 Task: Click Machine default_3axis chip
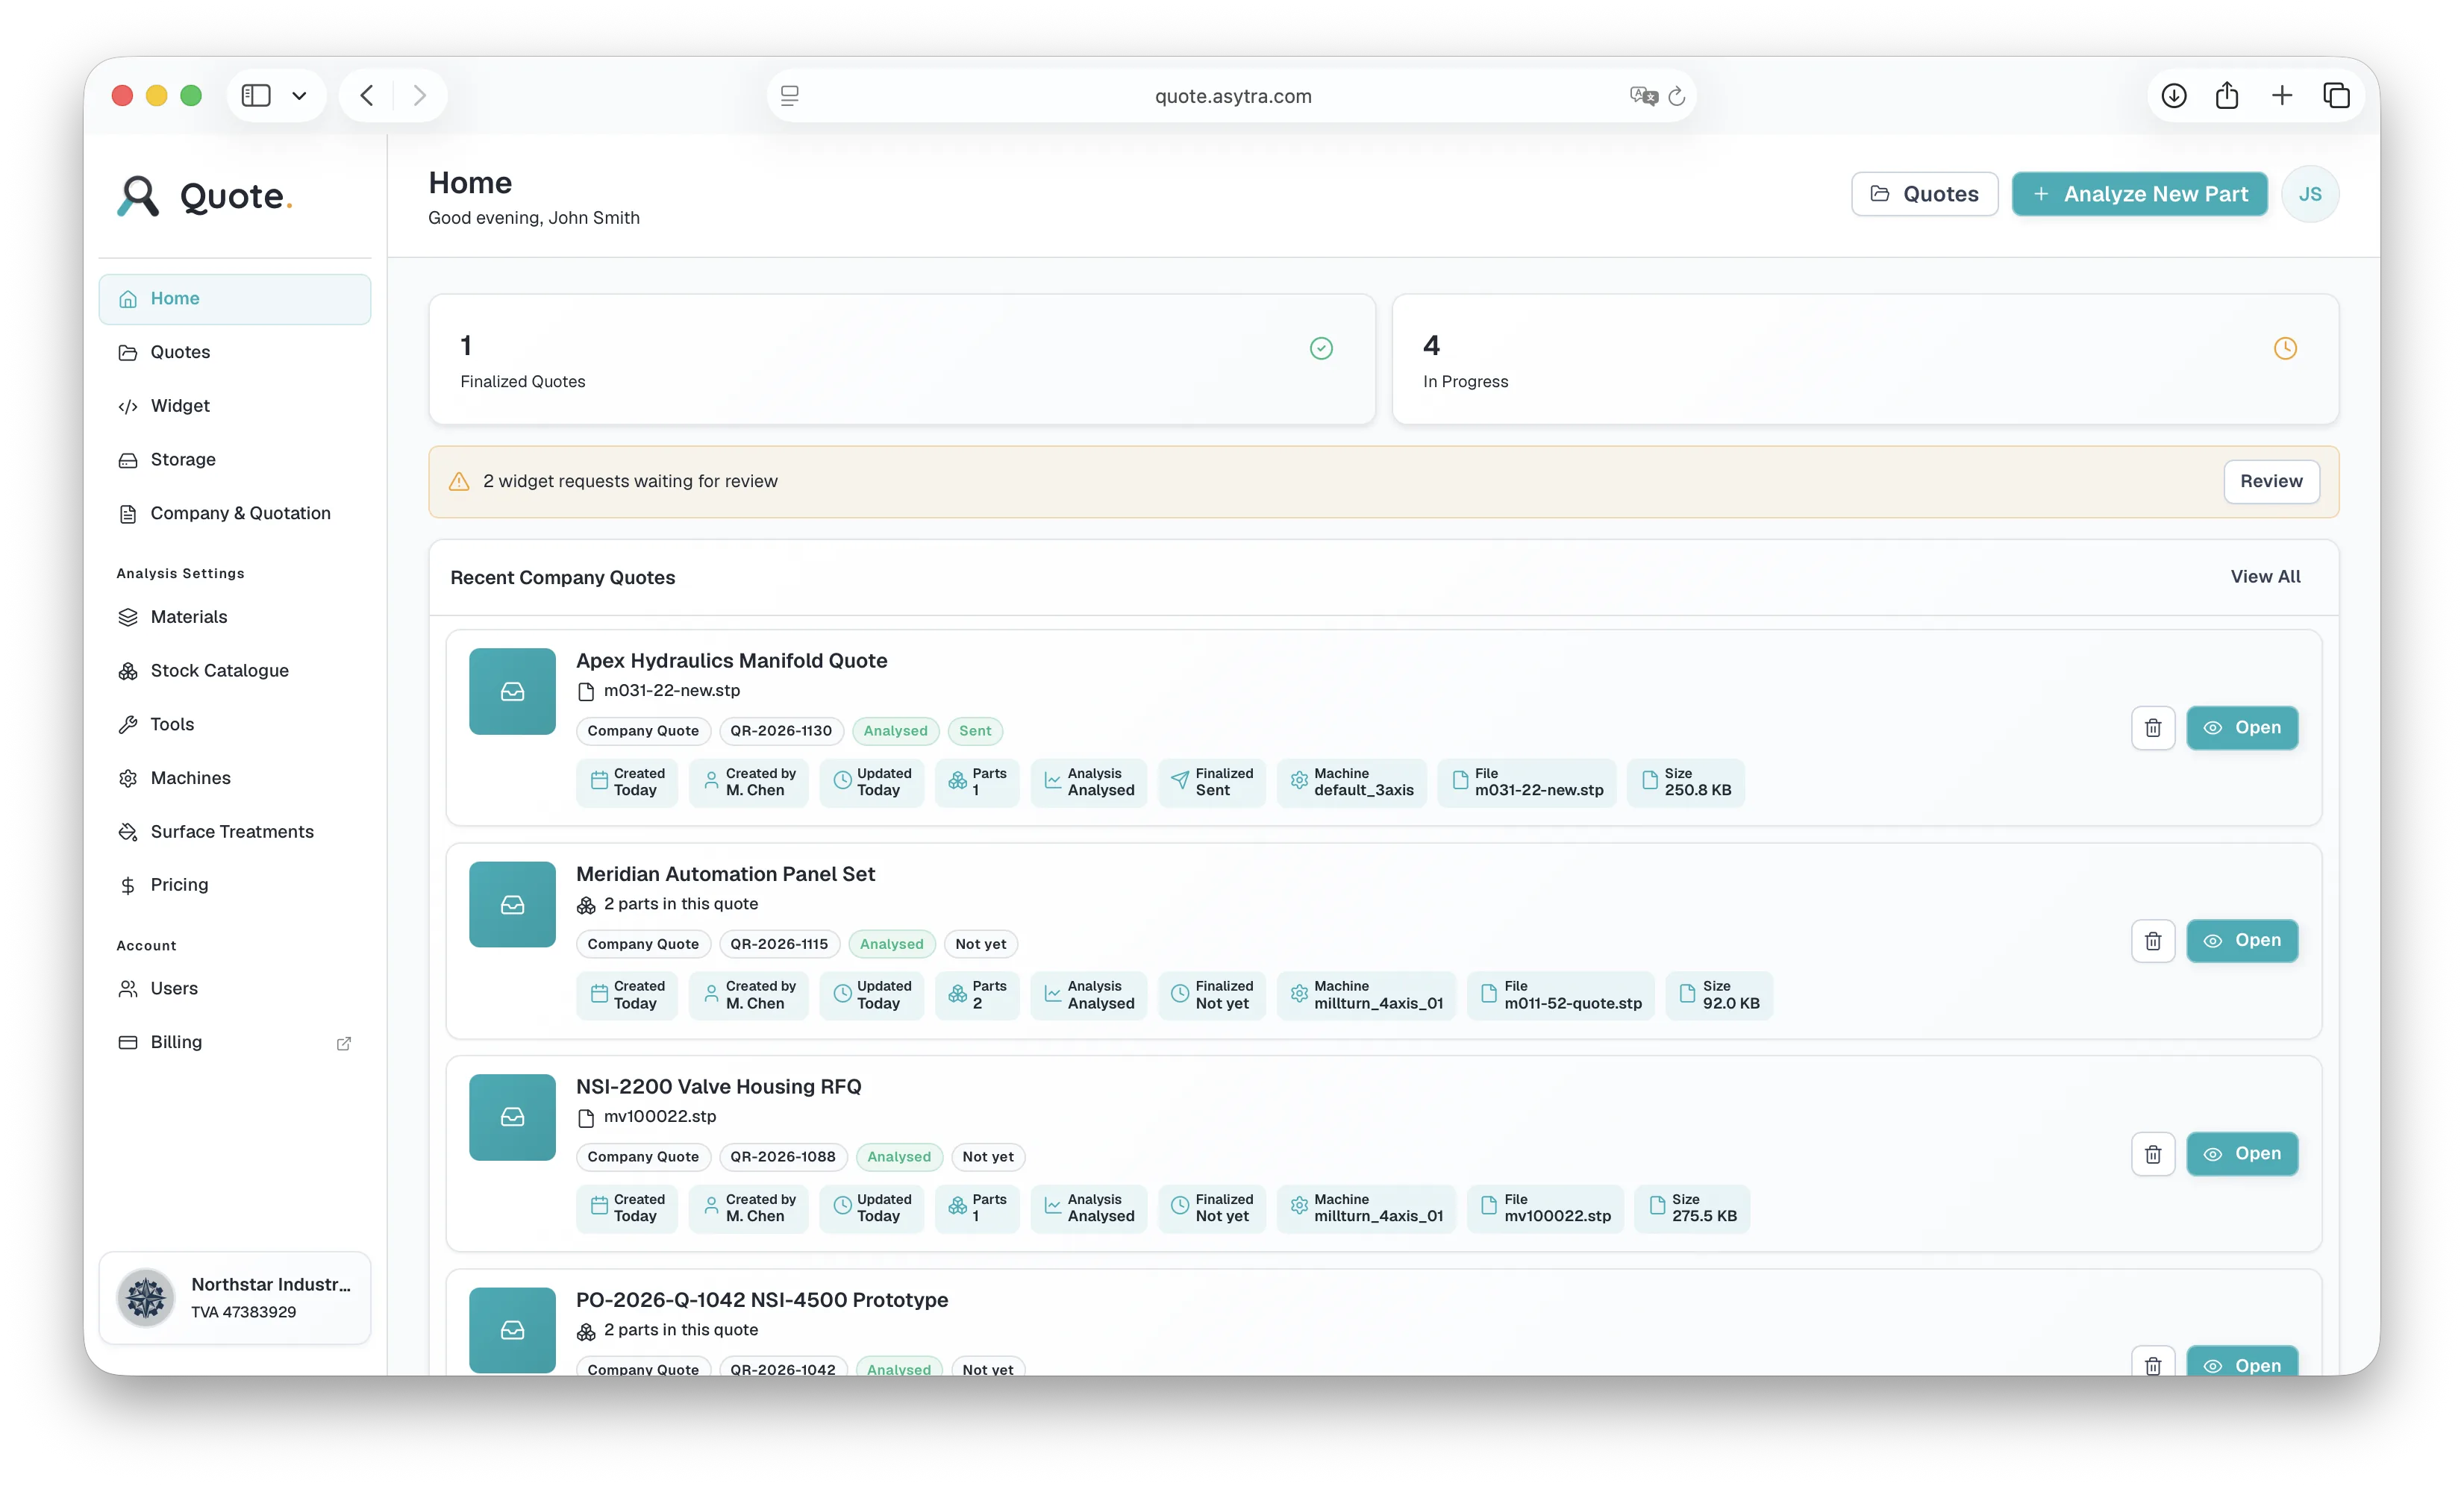[1351, 782]
